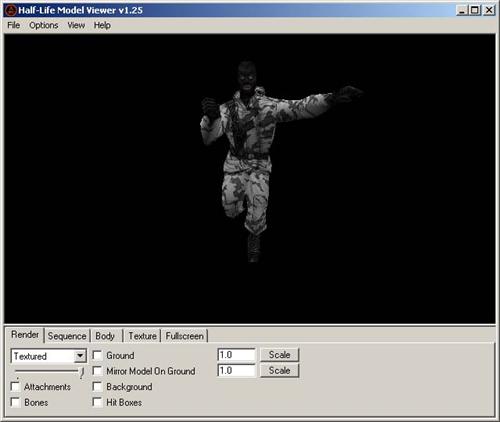This screenshot has height=422, width=500.
Task: Enable Mirror Model On Ground checkbox
Action: (97, 371)
